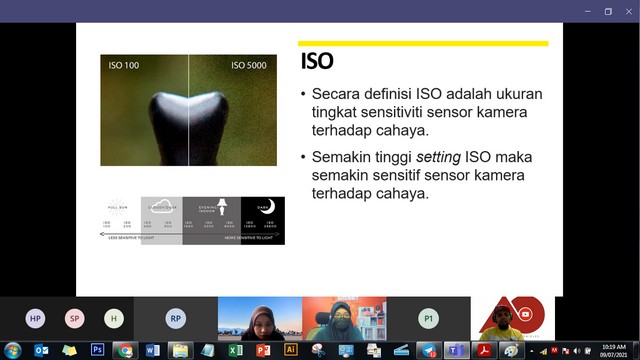
Task: Switch to Microsoft Teams taskbar icon
Action: [x=456, y=350]
